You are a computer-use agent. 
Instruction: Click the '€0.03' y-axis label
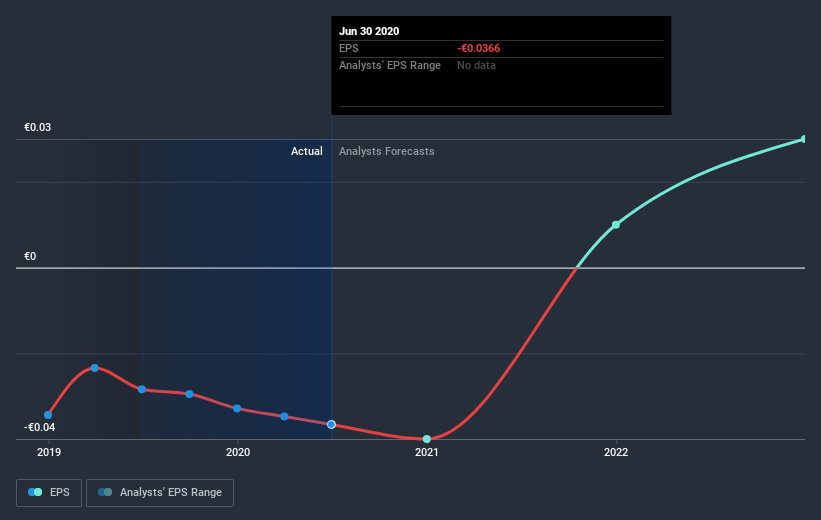click(x=37, y=127)
